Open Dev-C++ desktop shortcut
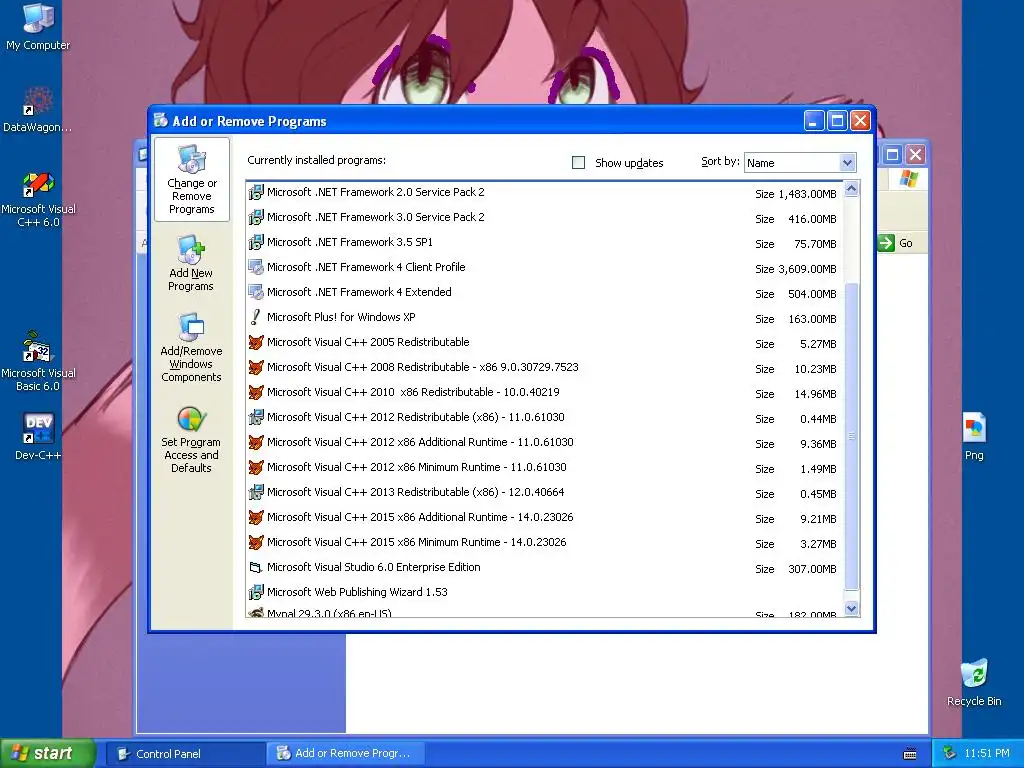The image size is (1024, 768). 38,436
